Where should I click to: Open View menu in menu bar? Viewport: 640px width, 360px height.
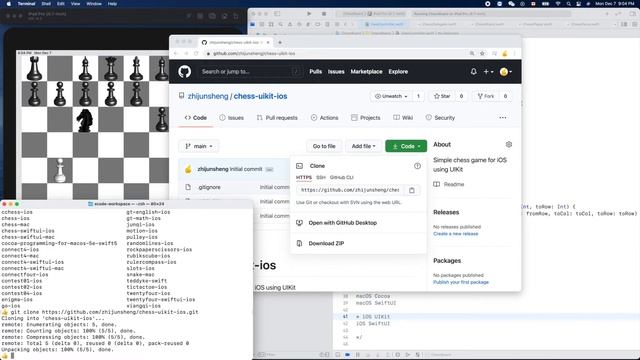[x=76, y=4]
